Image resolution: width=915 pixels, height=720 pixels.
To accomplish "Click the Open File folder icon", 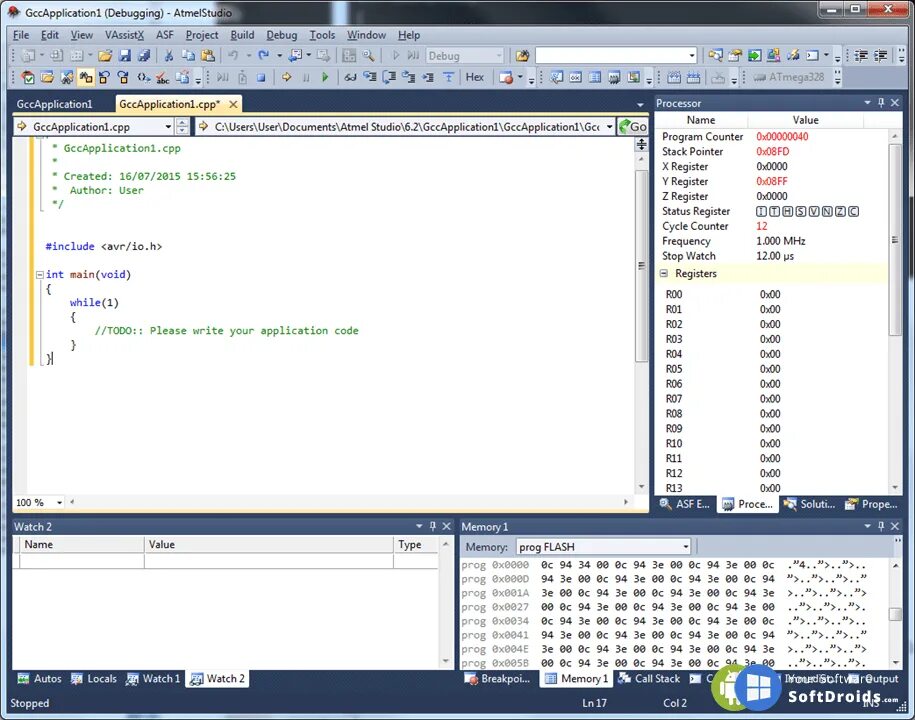I will click(x=105, y=55).
